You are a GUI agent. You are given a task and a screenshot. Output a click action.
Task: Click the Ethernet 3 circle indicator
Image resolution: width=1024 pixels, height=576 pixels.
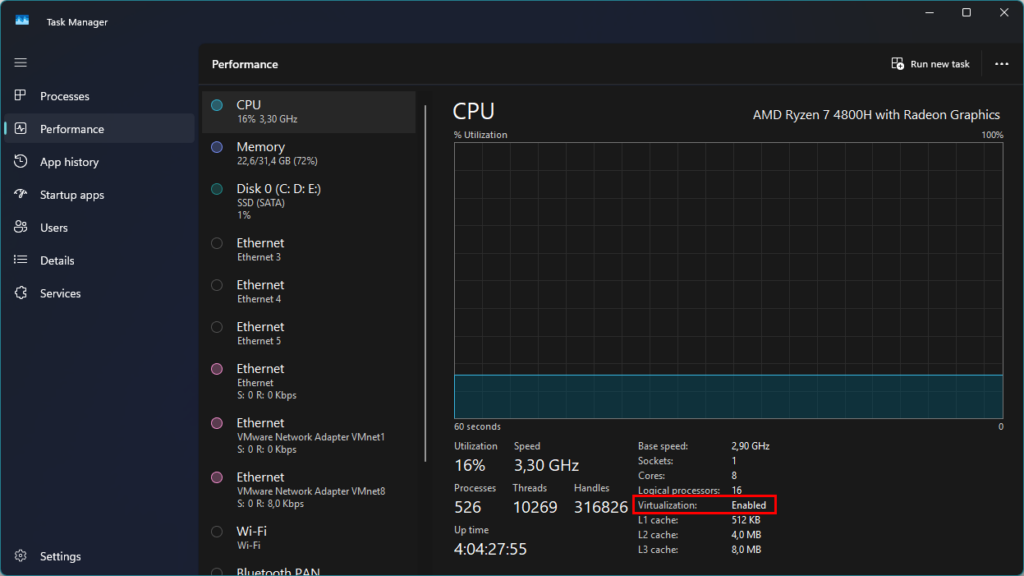[217, 243]
